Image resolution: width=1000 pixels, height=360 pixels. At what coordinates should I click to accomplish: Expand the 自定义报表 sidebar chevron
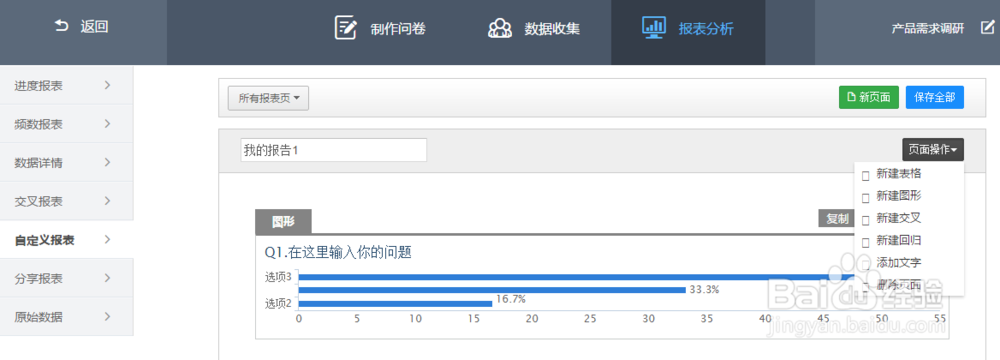click(x=107, y=239)
